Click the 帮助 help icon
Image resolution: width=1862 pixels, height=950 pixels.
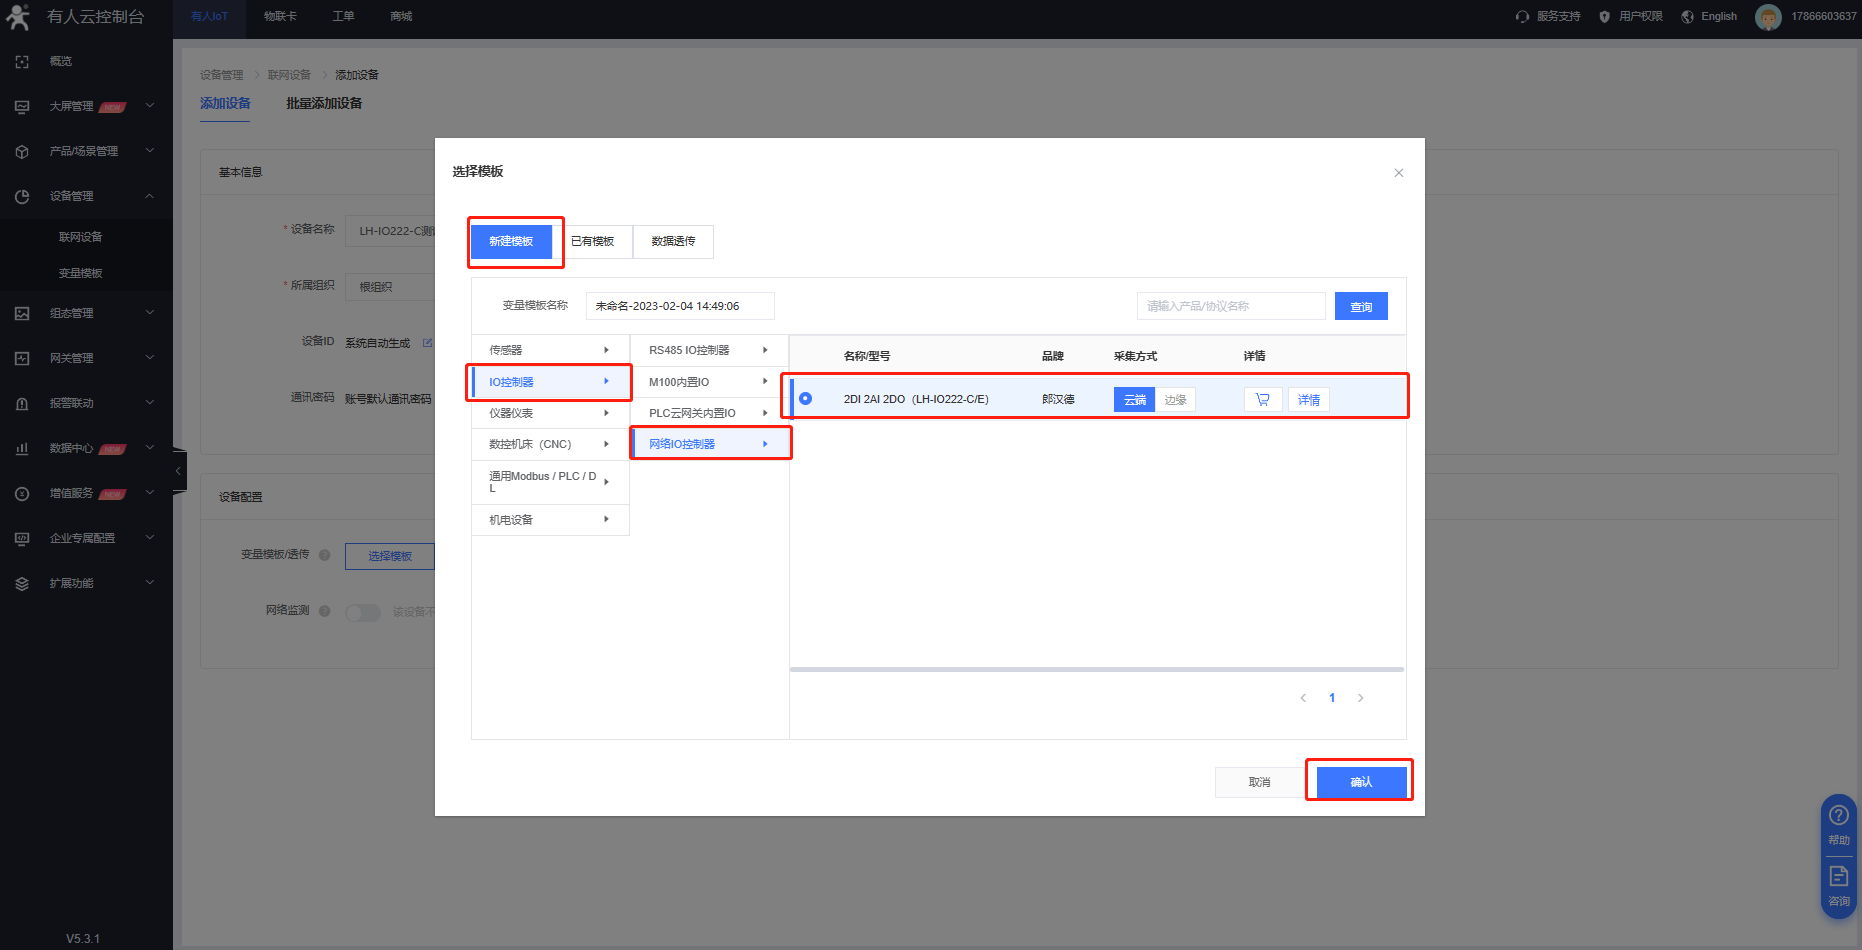[x=1838, y=816]
